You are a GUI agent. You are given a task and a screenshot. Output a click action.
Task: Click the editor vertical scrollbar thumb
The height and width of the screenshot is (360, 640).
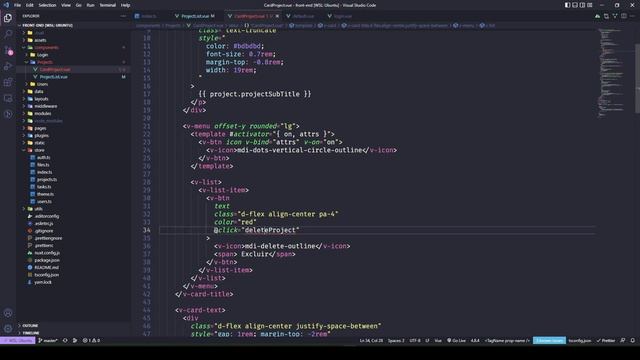638,78
